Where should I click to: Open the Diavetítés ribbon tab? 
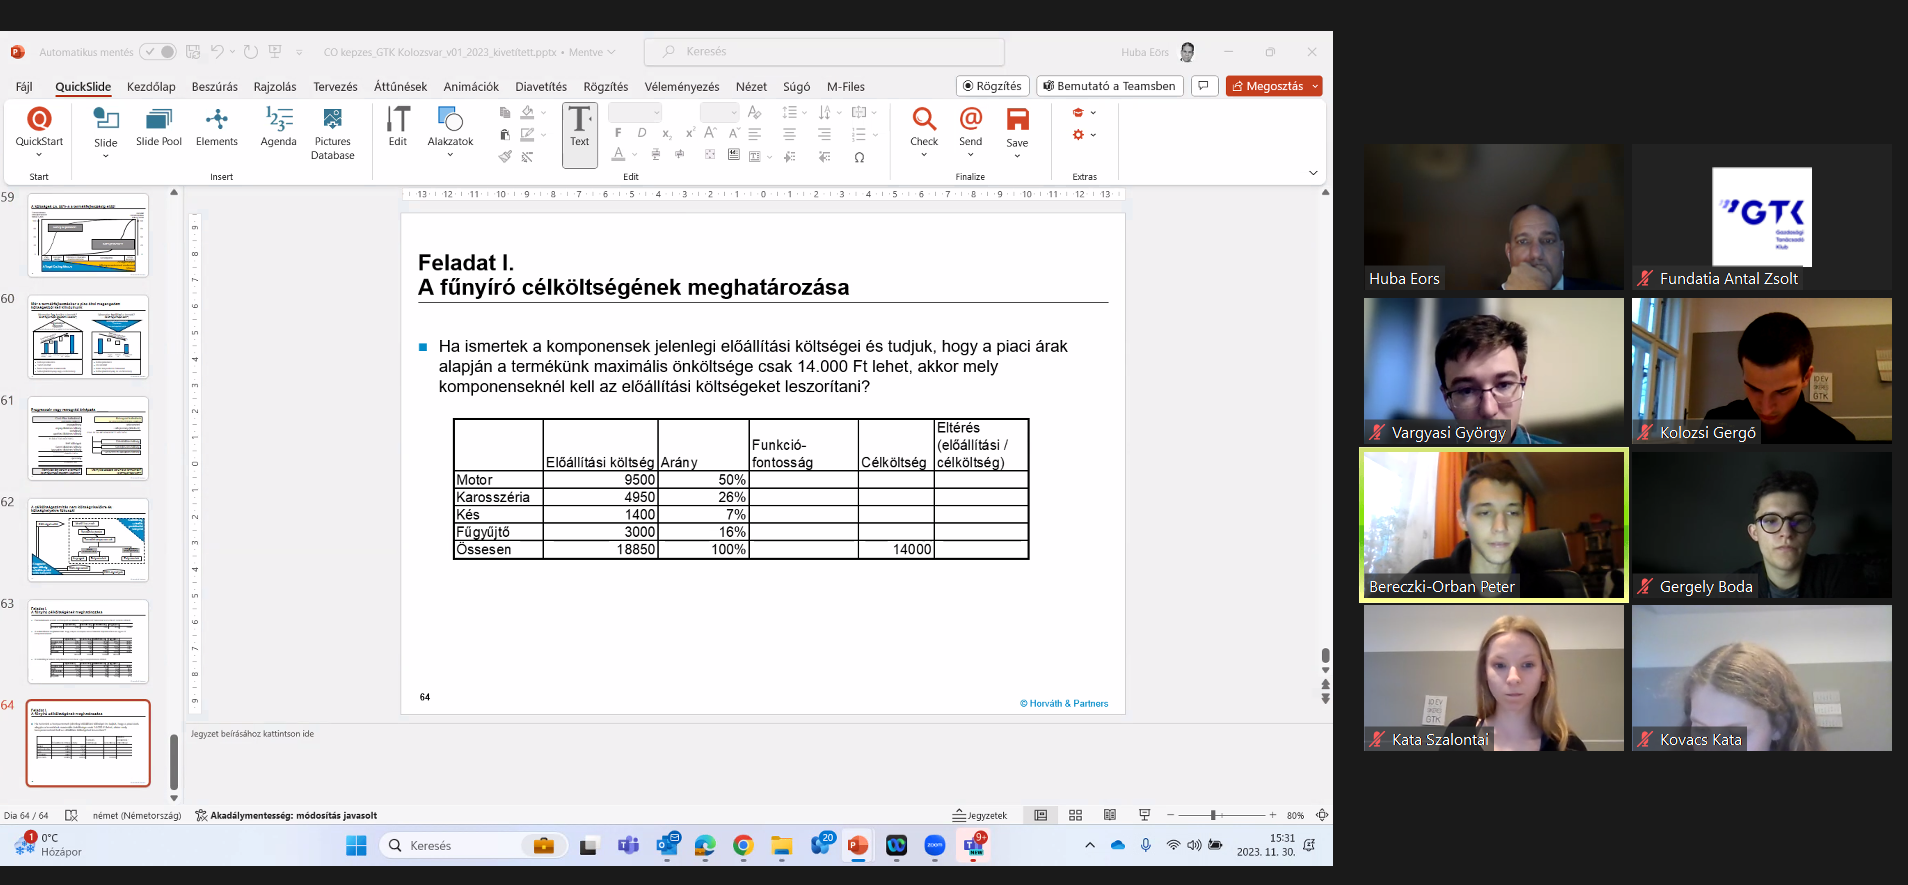pos(541,87)
